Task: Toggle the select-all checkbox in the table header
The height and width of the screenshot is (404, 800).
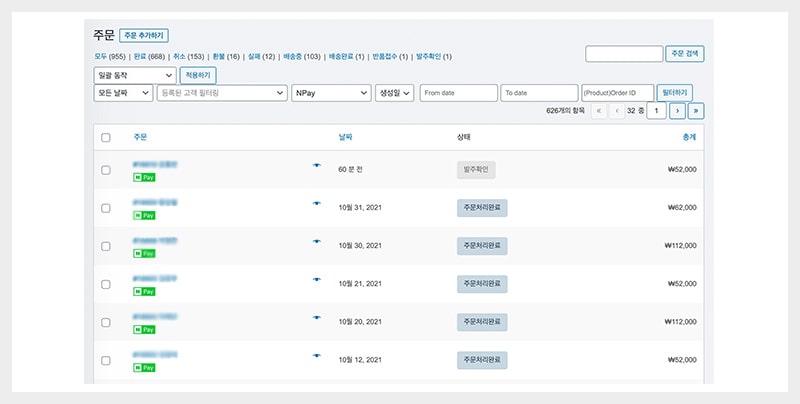Action: click(x=106, y=137)
